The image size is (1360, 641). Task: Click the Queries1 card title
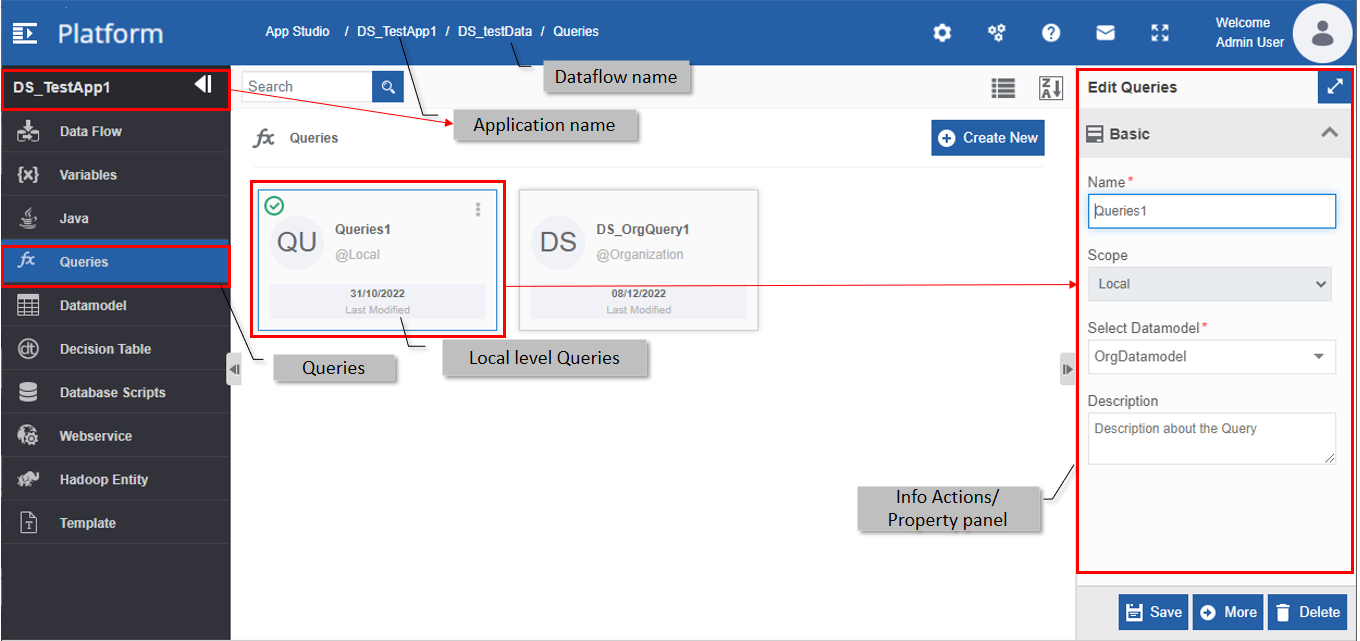tap(363, 229)
